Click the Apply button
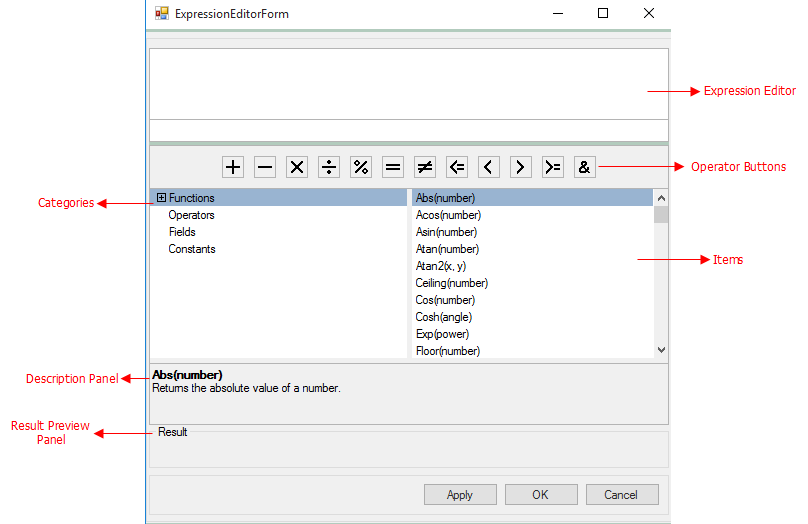This screenshot has width=808, height=524. [460, 494]
